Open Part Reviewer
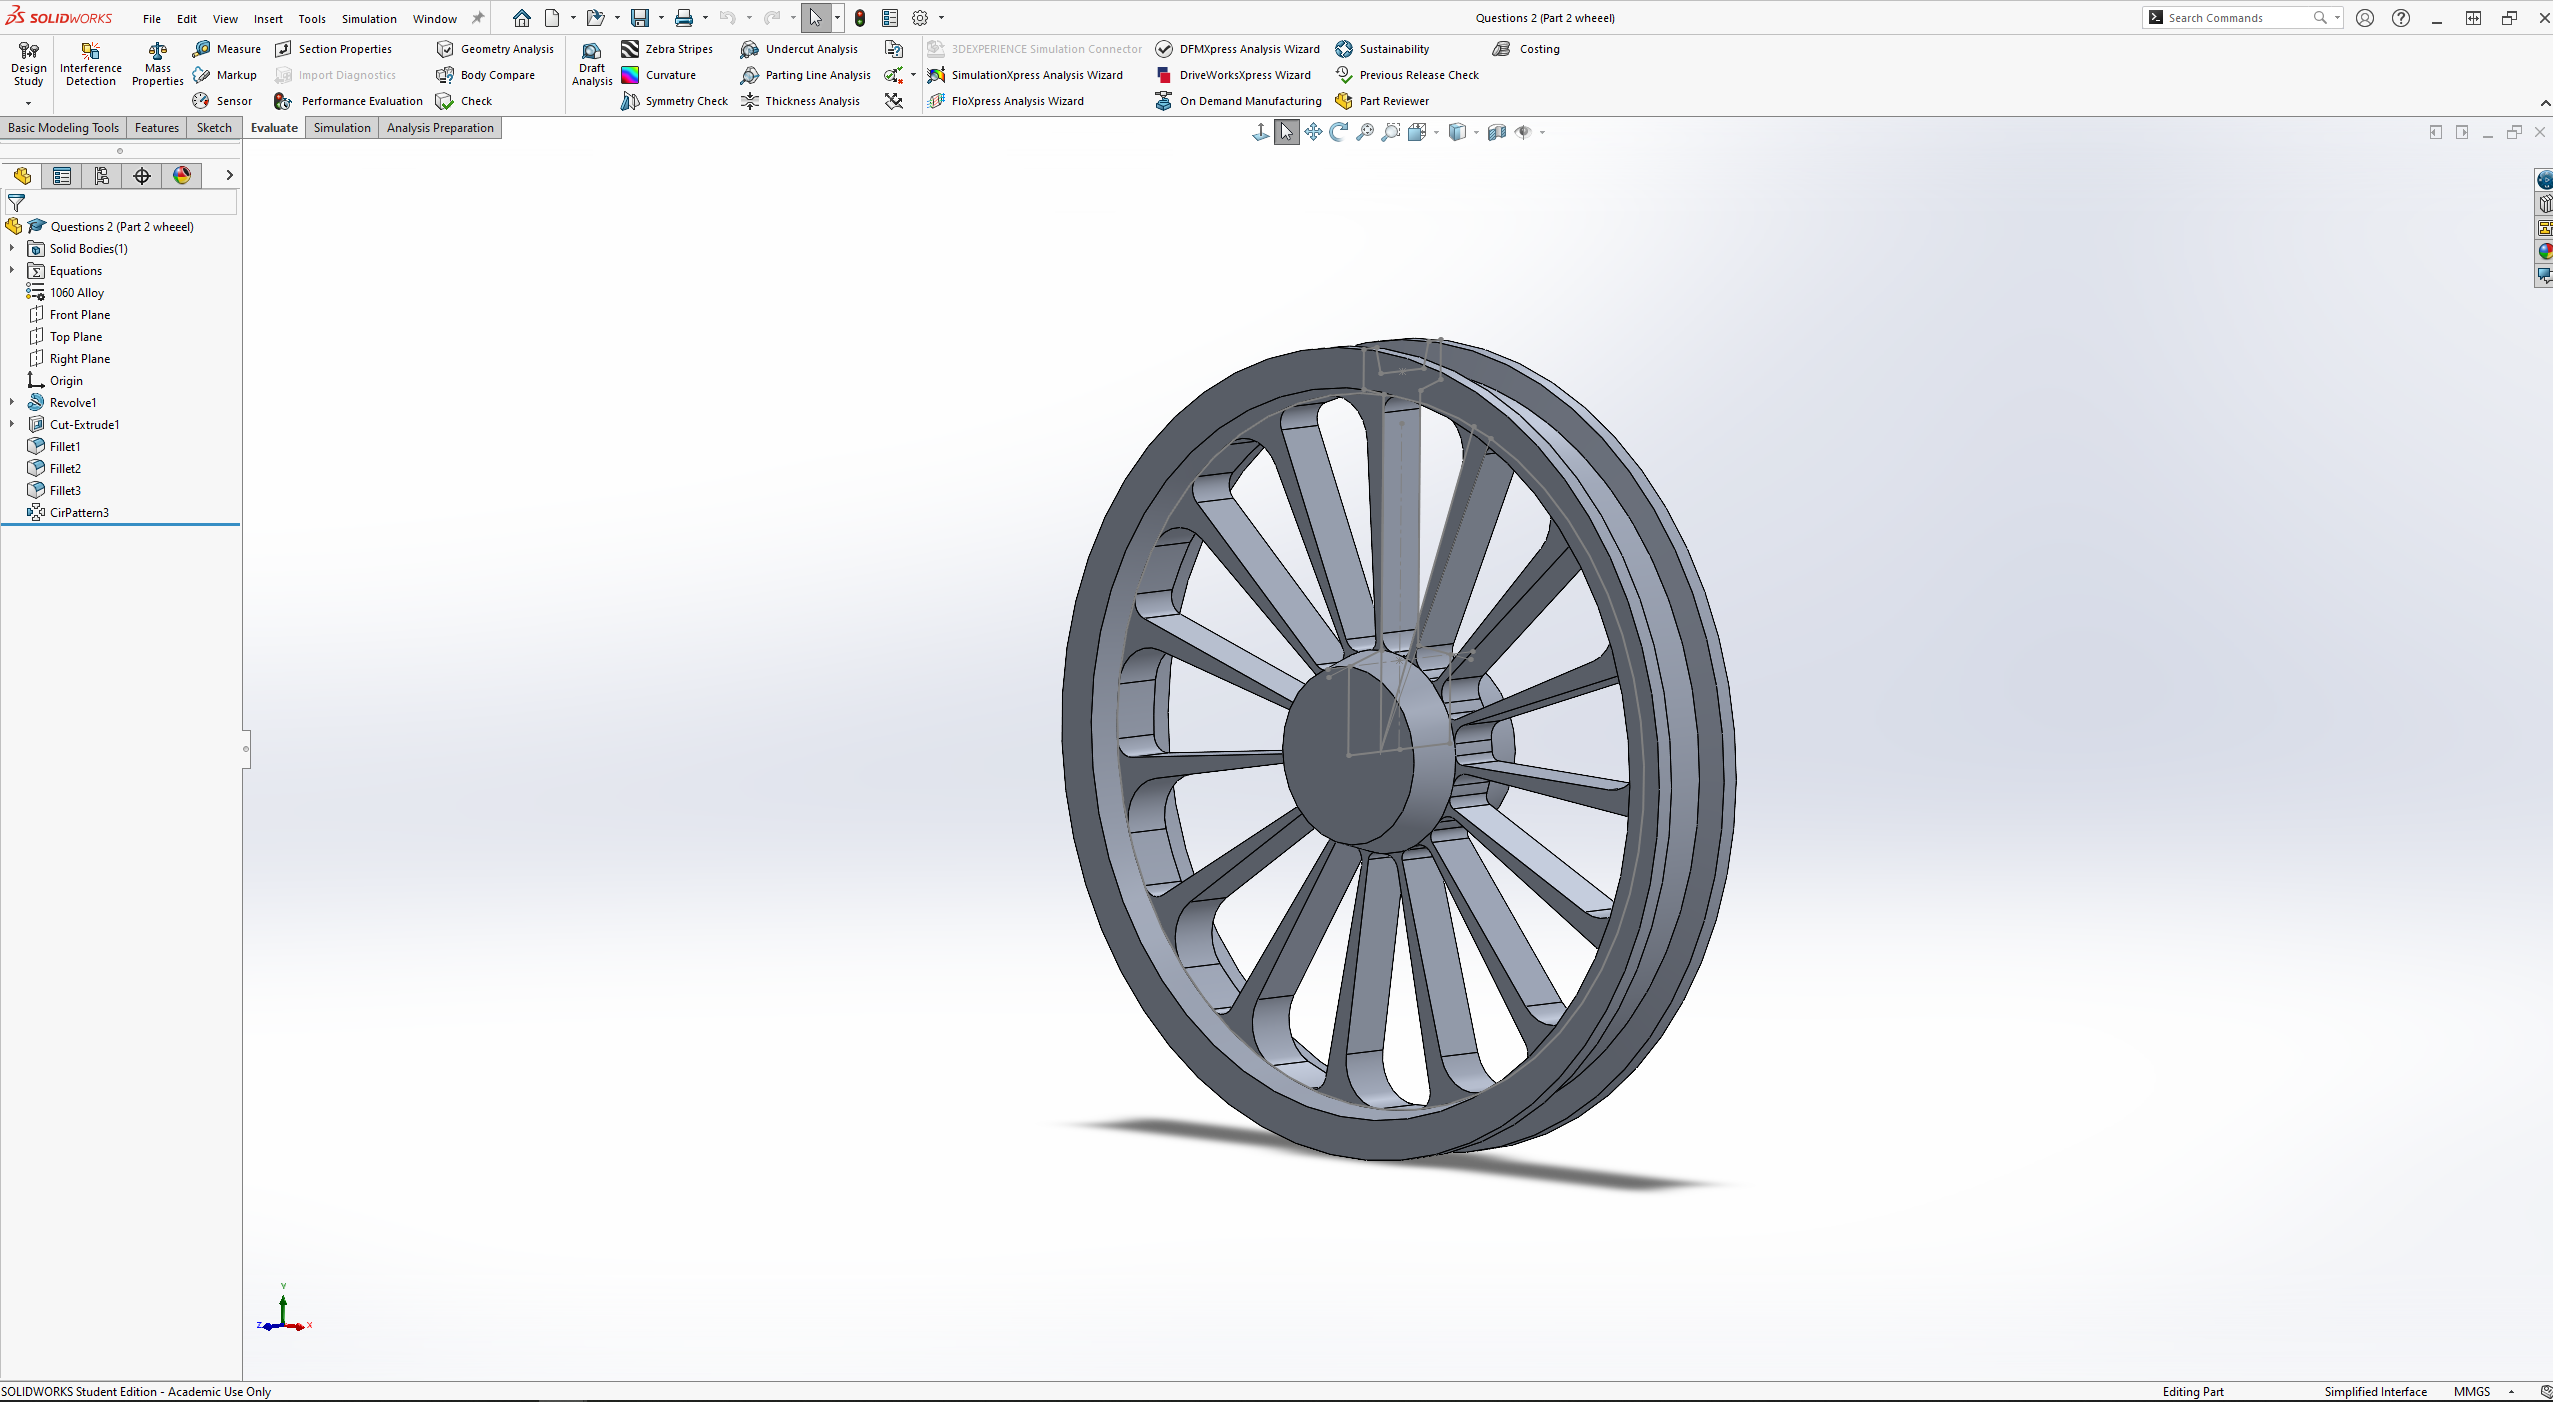 [x=1382, y=101]
